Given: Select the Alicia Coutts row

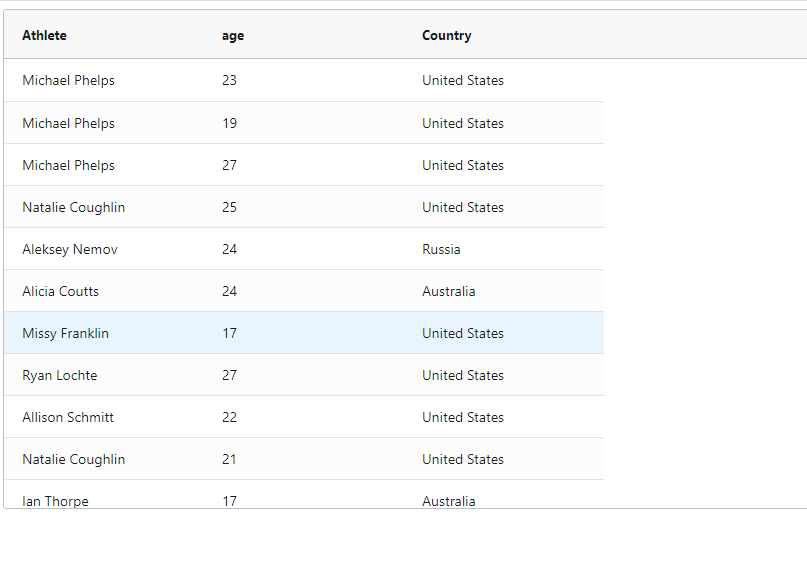Looking at the screenshot, I should [304, 291].
